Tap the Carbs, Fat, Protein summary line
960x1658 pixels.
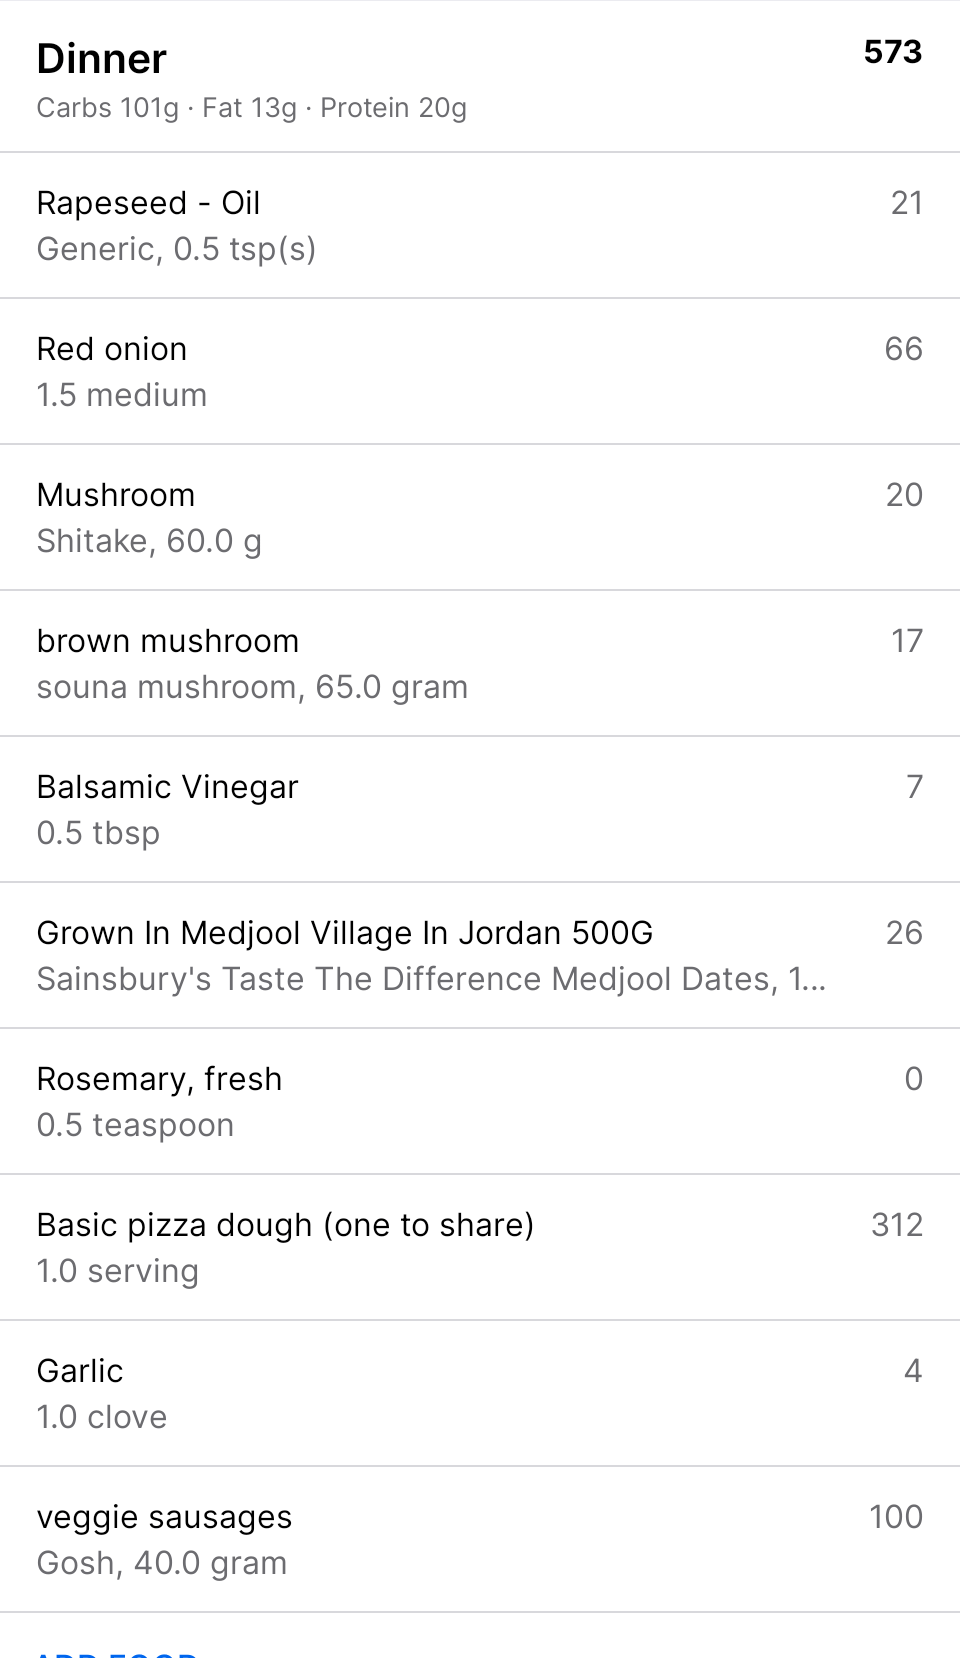(252, 108)
